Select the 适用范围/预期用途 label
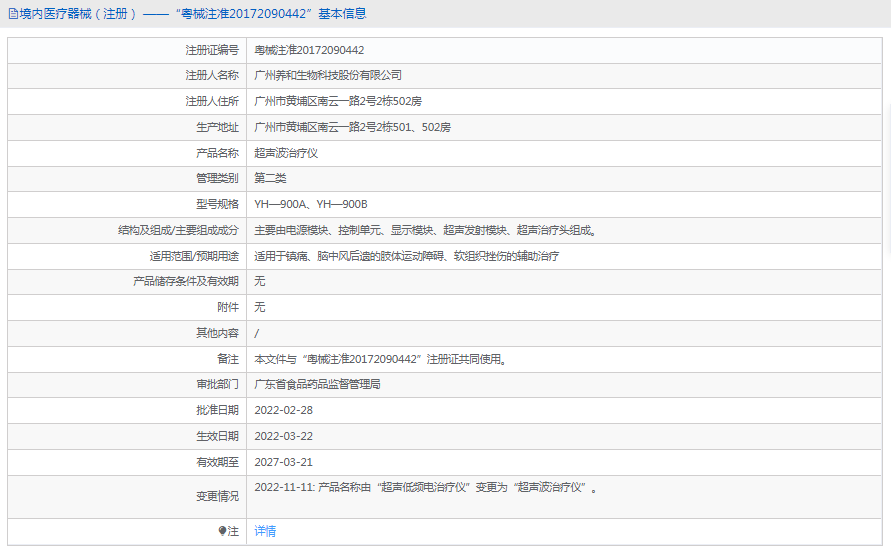The width and height of the screenshot is (891, 553). click(x=194, y=256)
